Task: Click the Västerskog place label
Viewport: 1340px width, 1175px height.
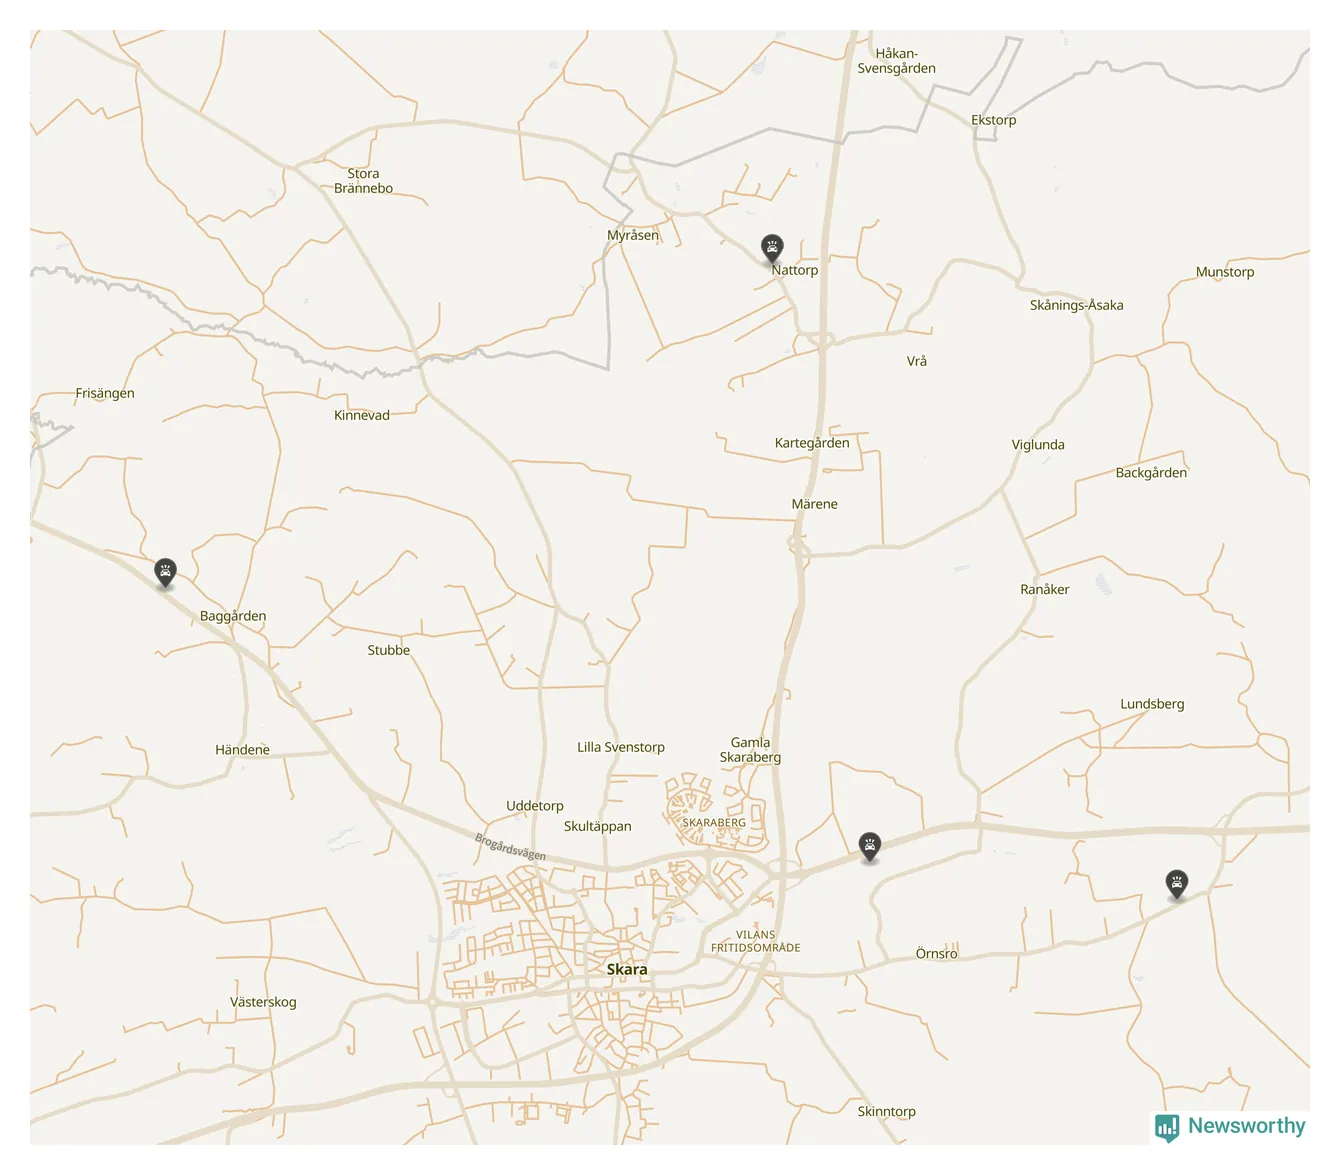Action: click(263, 1002)
